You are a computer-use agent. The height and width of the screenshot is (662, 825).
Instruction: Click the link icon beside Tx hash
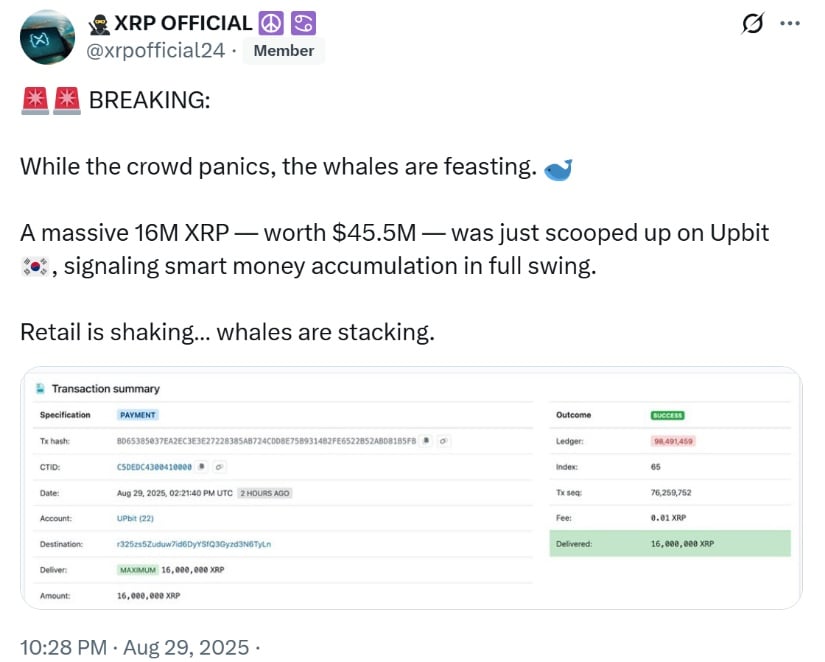(x=443, y=440)
